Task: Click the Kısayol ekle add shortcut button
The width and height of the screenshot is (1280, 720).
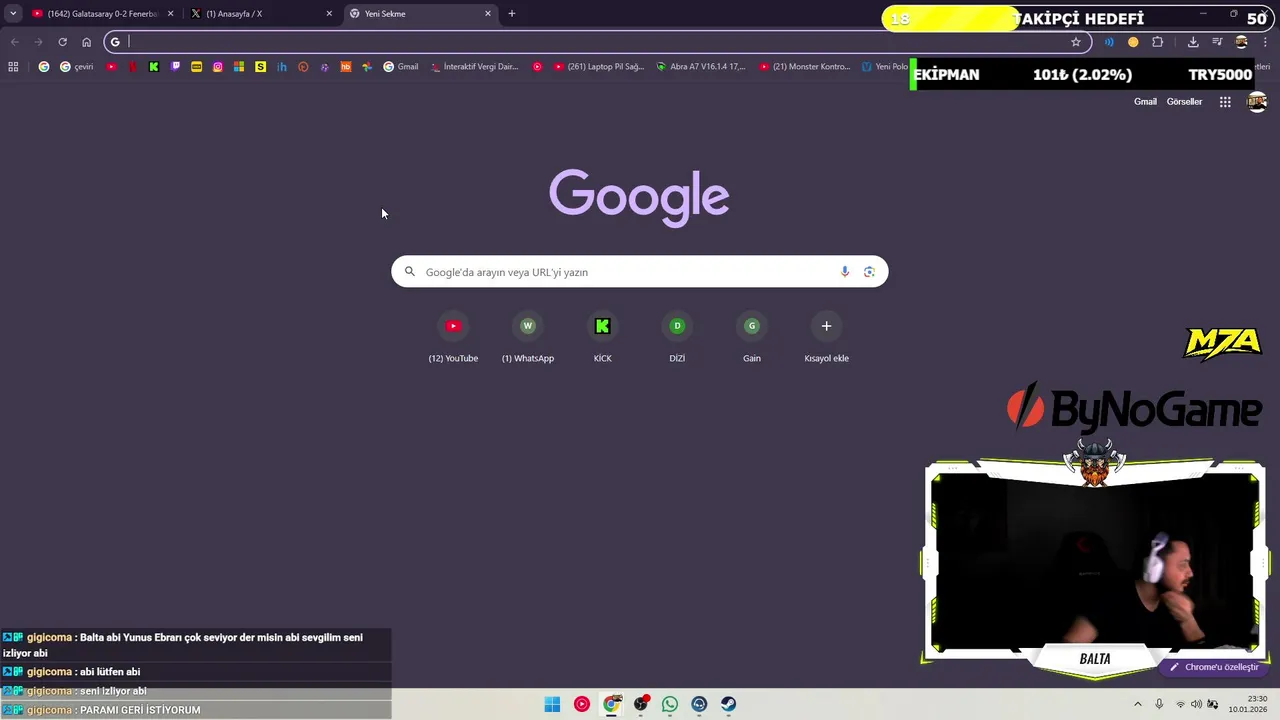Action: 826,338
